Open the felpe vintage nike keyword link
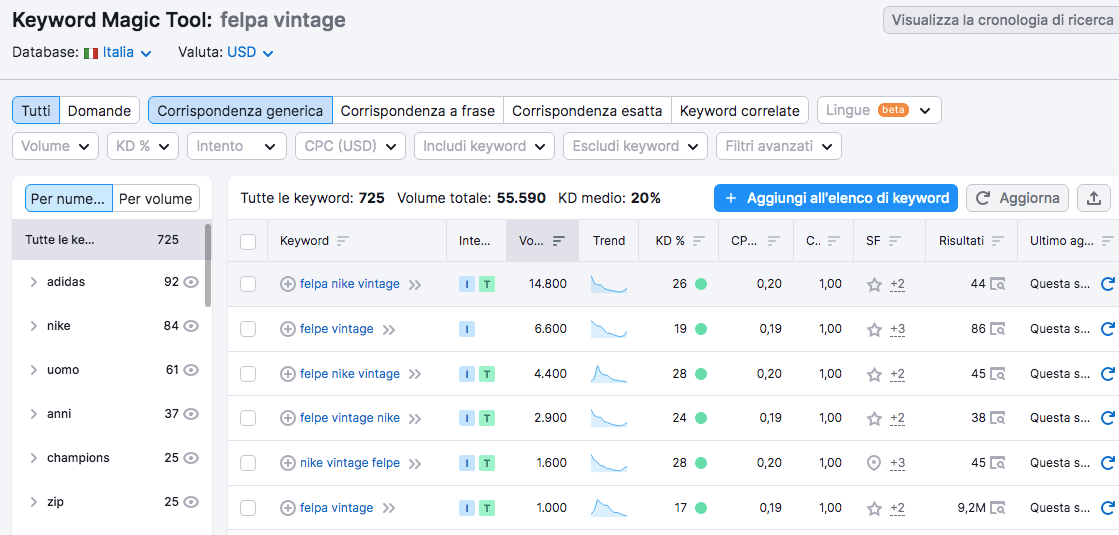 [x=349, y=418]
